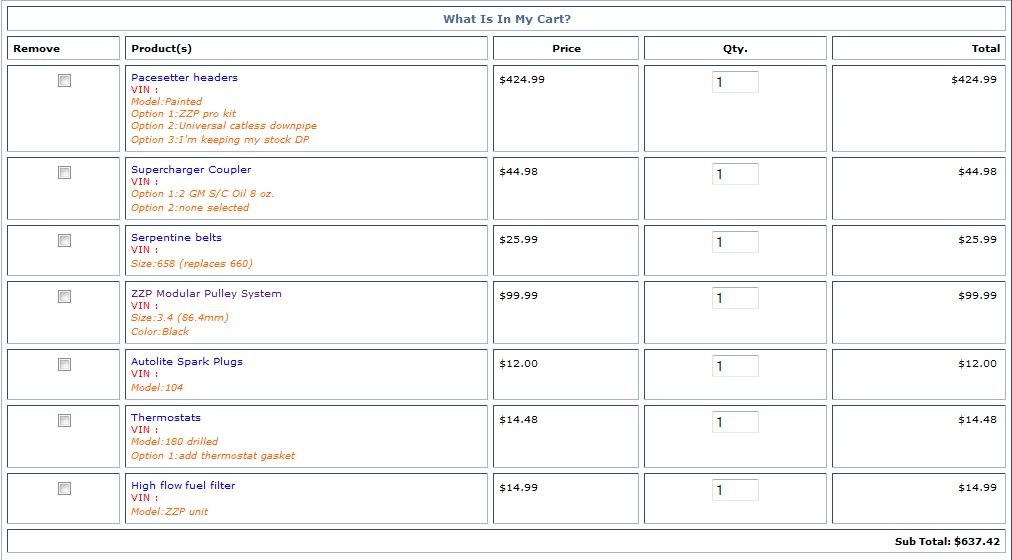Open the Autolite Spark Plugs link
Screen dimensions: 1012x560
tap(186, 361)
